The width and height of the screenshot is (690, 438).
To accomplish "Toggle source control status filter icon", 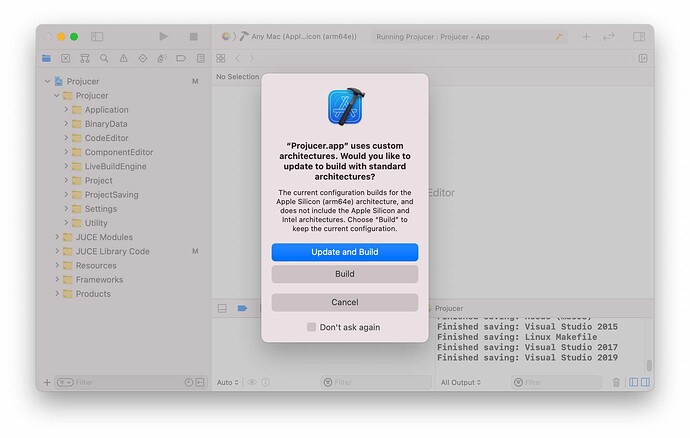I will 200,382.
